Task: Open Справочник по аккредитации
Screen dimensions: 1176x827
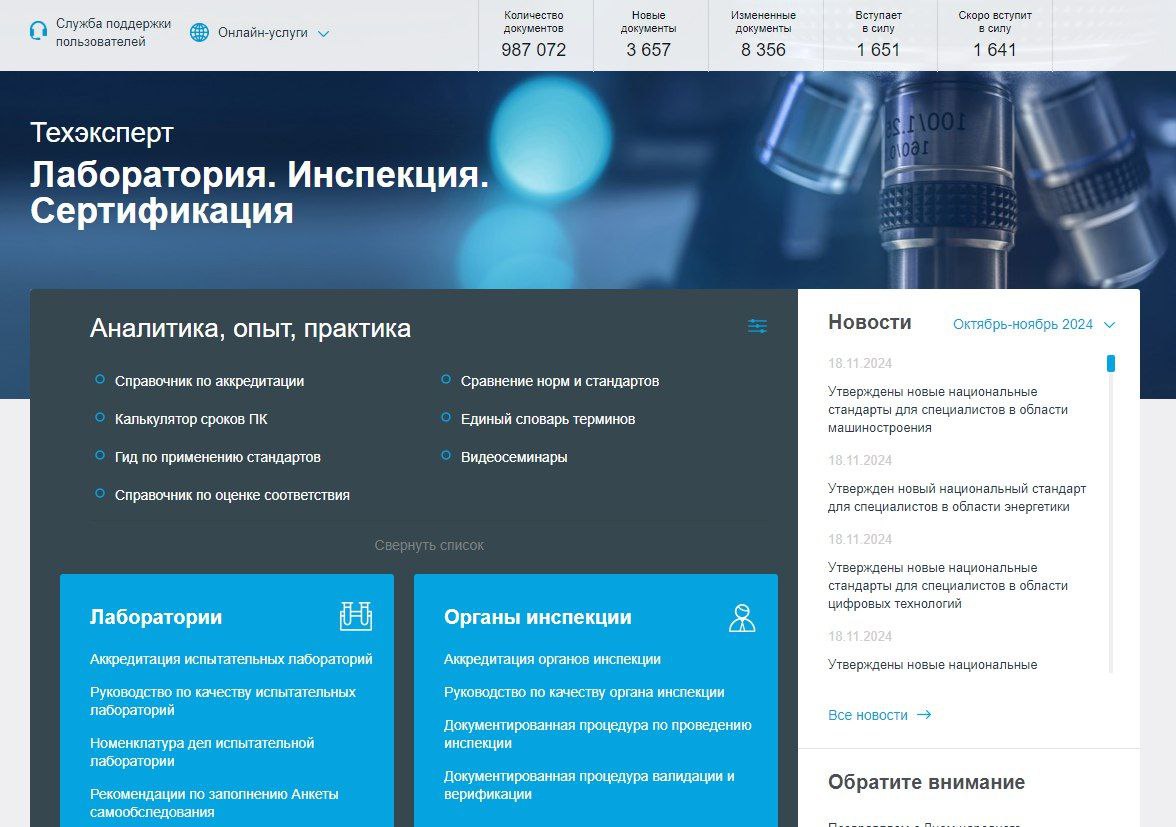Action: [x=209, y=381]
